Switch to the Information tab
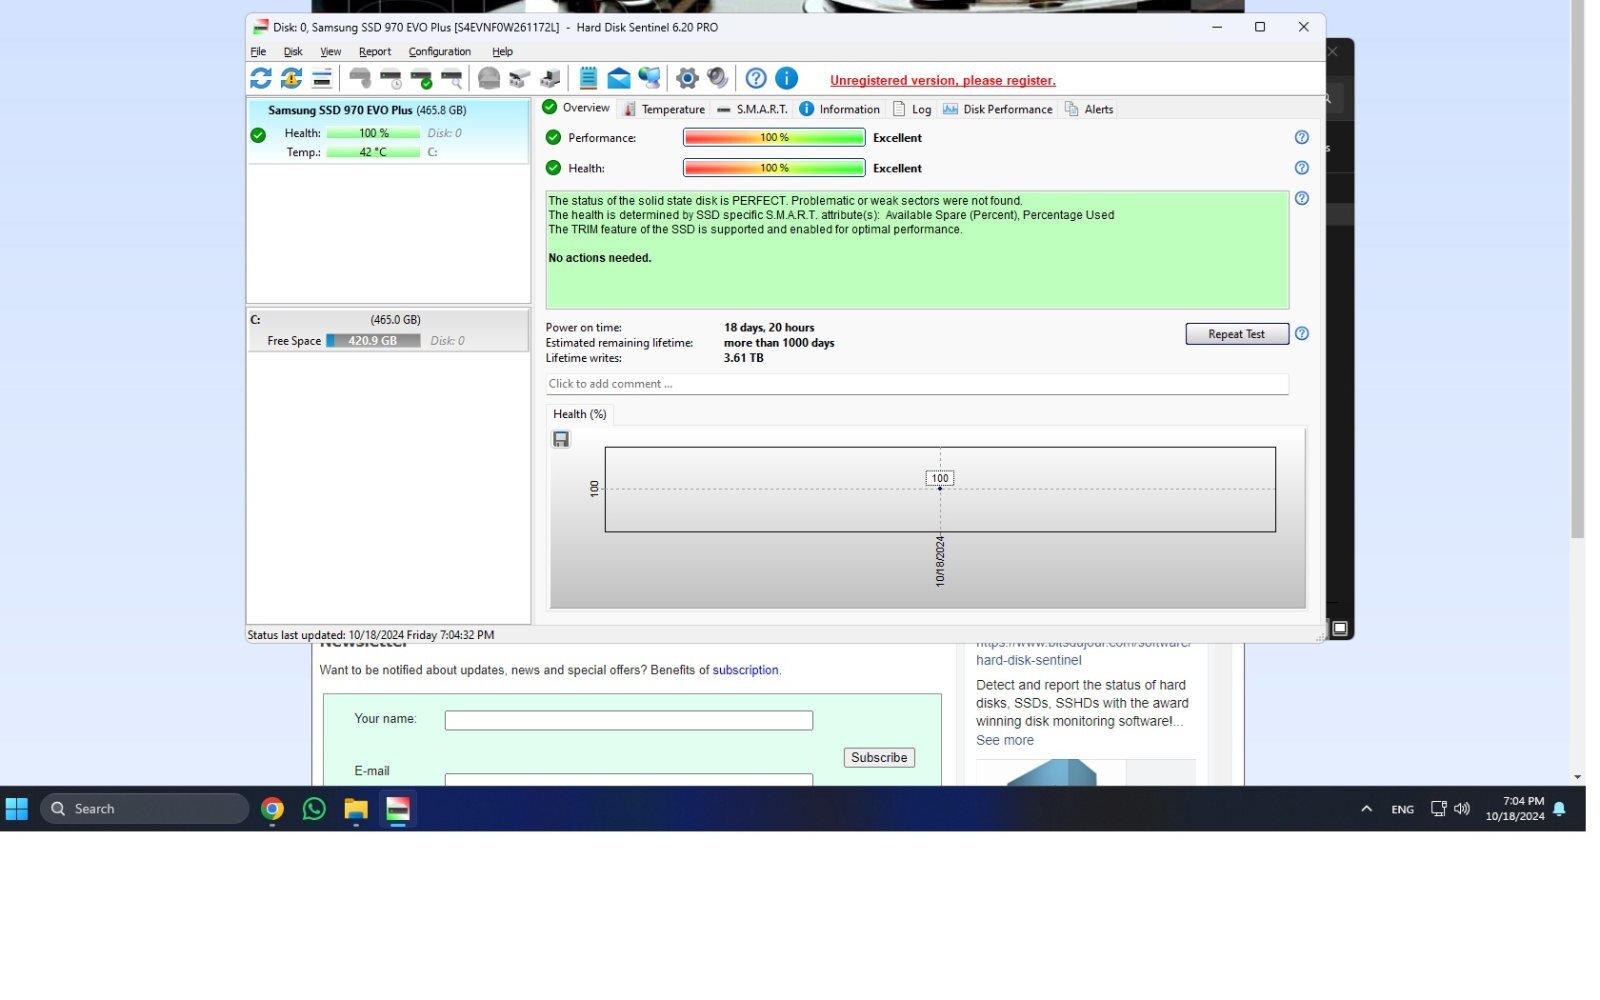1600x1000 pixels. (x=839, y=109)
